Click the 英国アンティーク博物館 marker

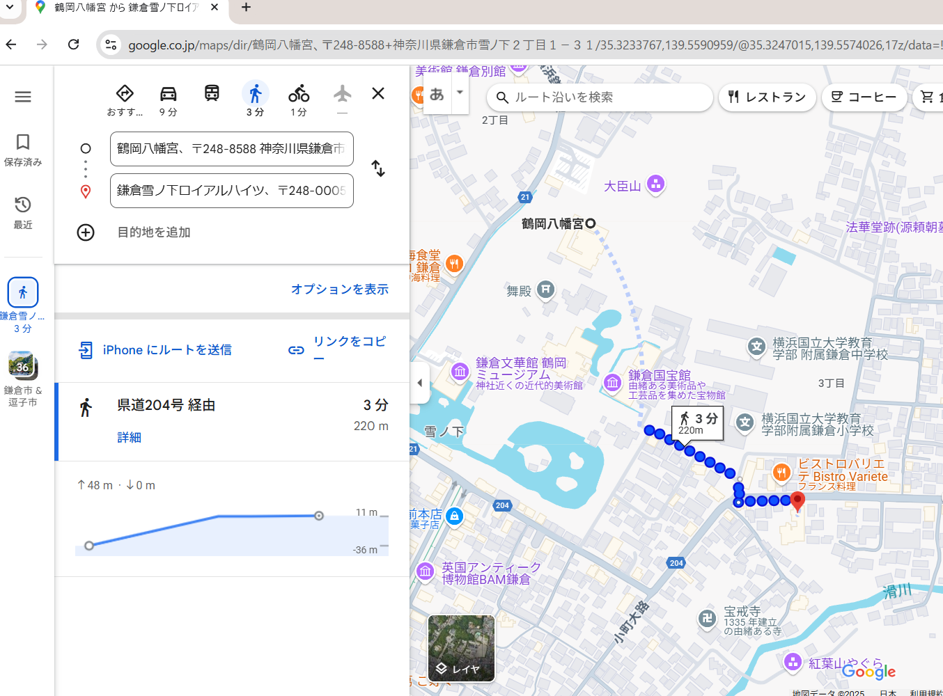click(x=425, y=571)
